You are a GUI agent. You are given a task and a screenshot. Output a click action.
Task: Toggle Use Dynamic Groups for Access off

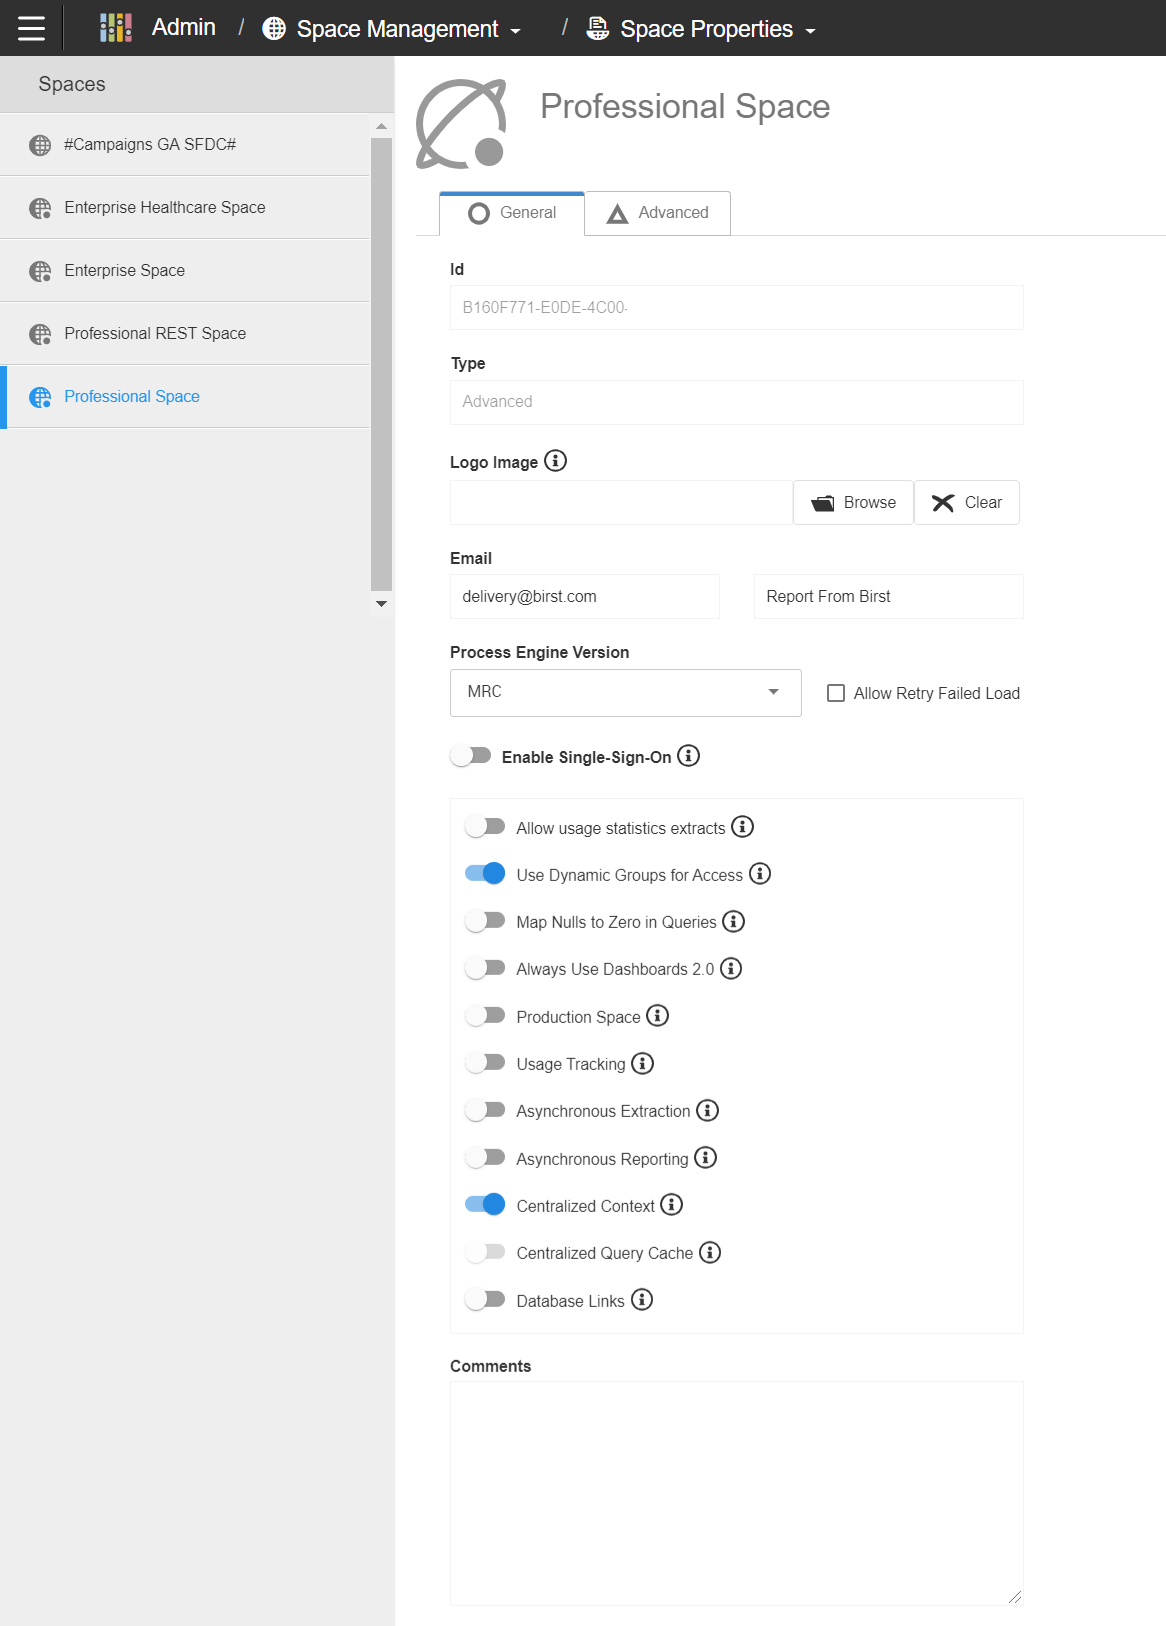(x=485, y=874)
